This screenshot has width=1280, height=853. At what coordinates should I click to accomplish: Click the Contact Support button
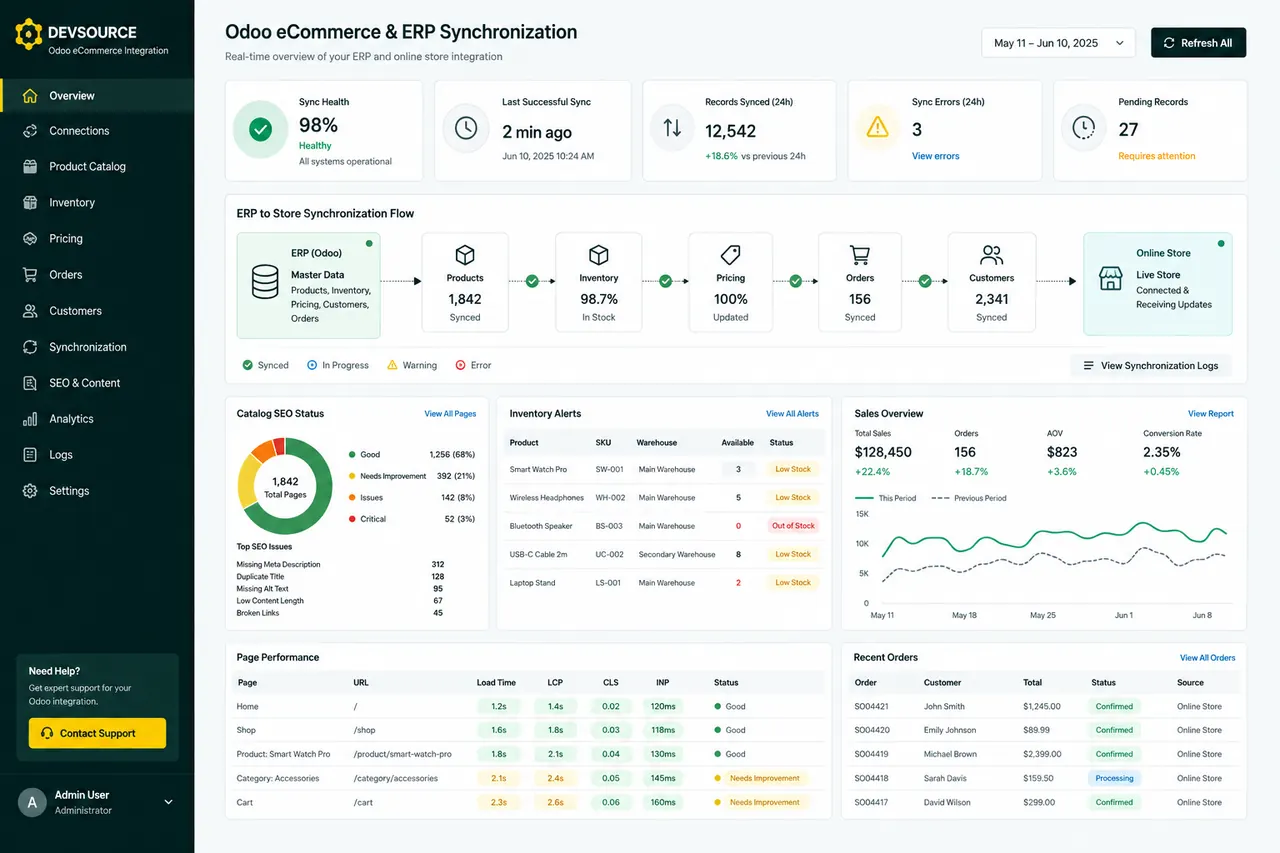(x=97, y=733)
